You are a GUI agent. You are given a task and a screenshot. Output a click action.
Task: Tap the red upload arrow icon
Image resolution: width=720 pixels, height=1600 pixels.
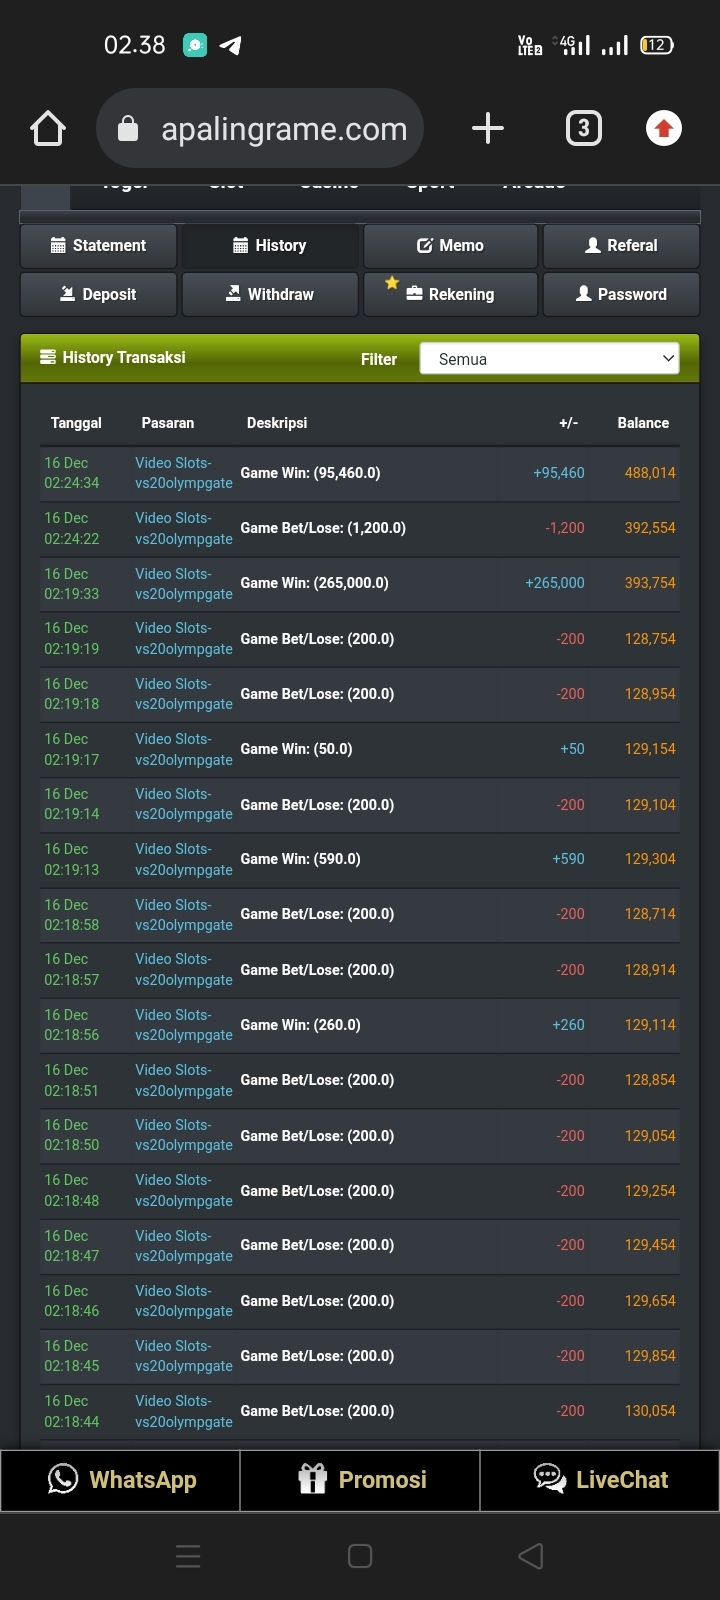[663, 129]
